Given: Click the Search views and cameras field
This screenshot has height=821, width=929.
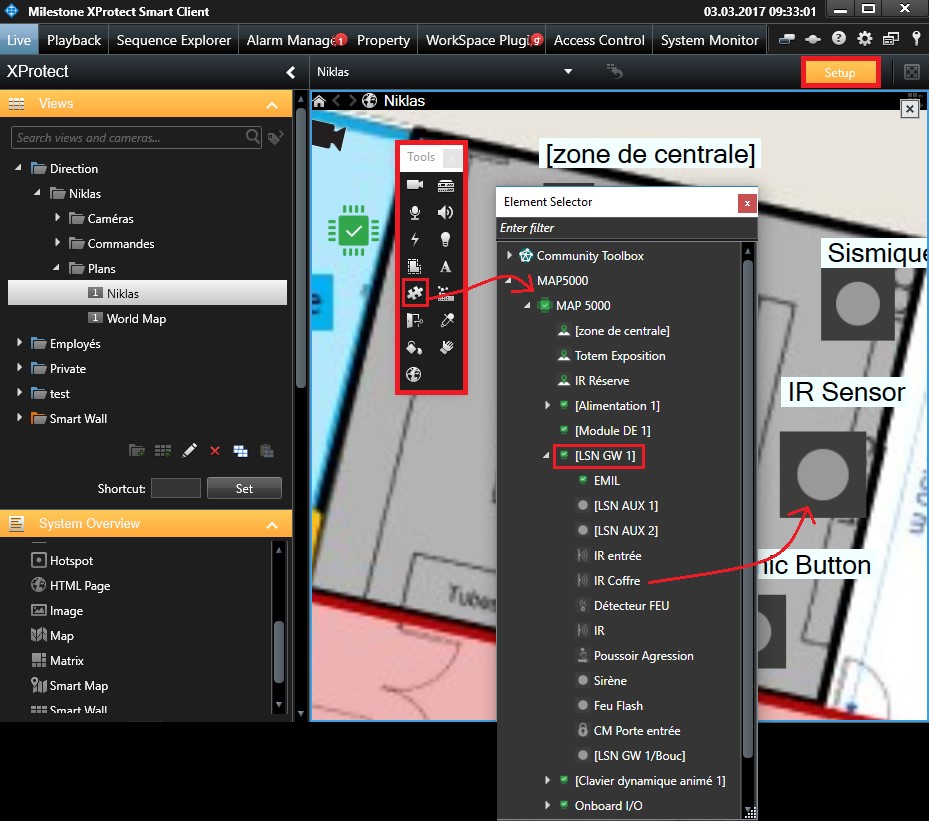Looking at the screenshot, I should [128, 138].
